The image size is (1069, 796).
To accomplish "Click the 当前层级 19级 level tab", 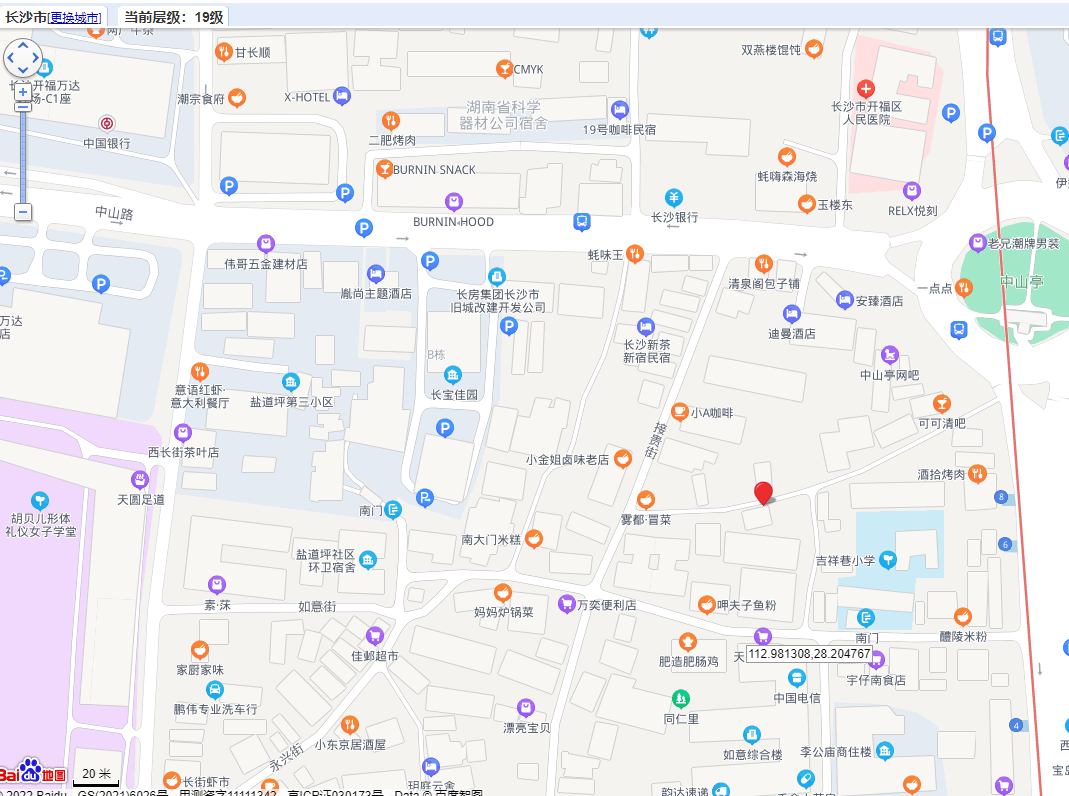I will click(x=174, y=17).
